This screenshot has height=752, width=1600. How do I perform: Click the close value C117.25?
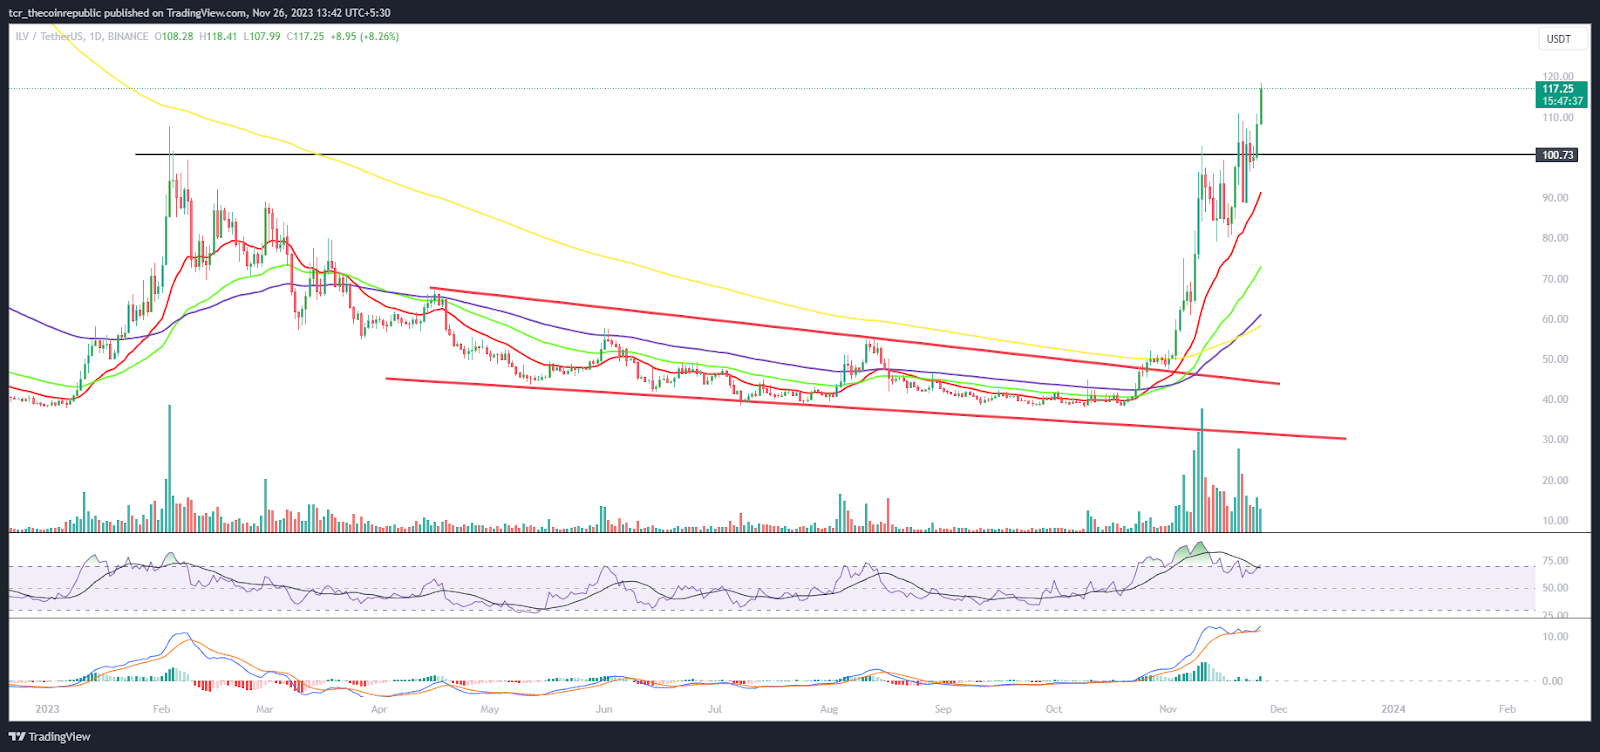(x=305, y=37)
